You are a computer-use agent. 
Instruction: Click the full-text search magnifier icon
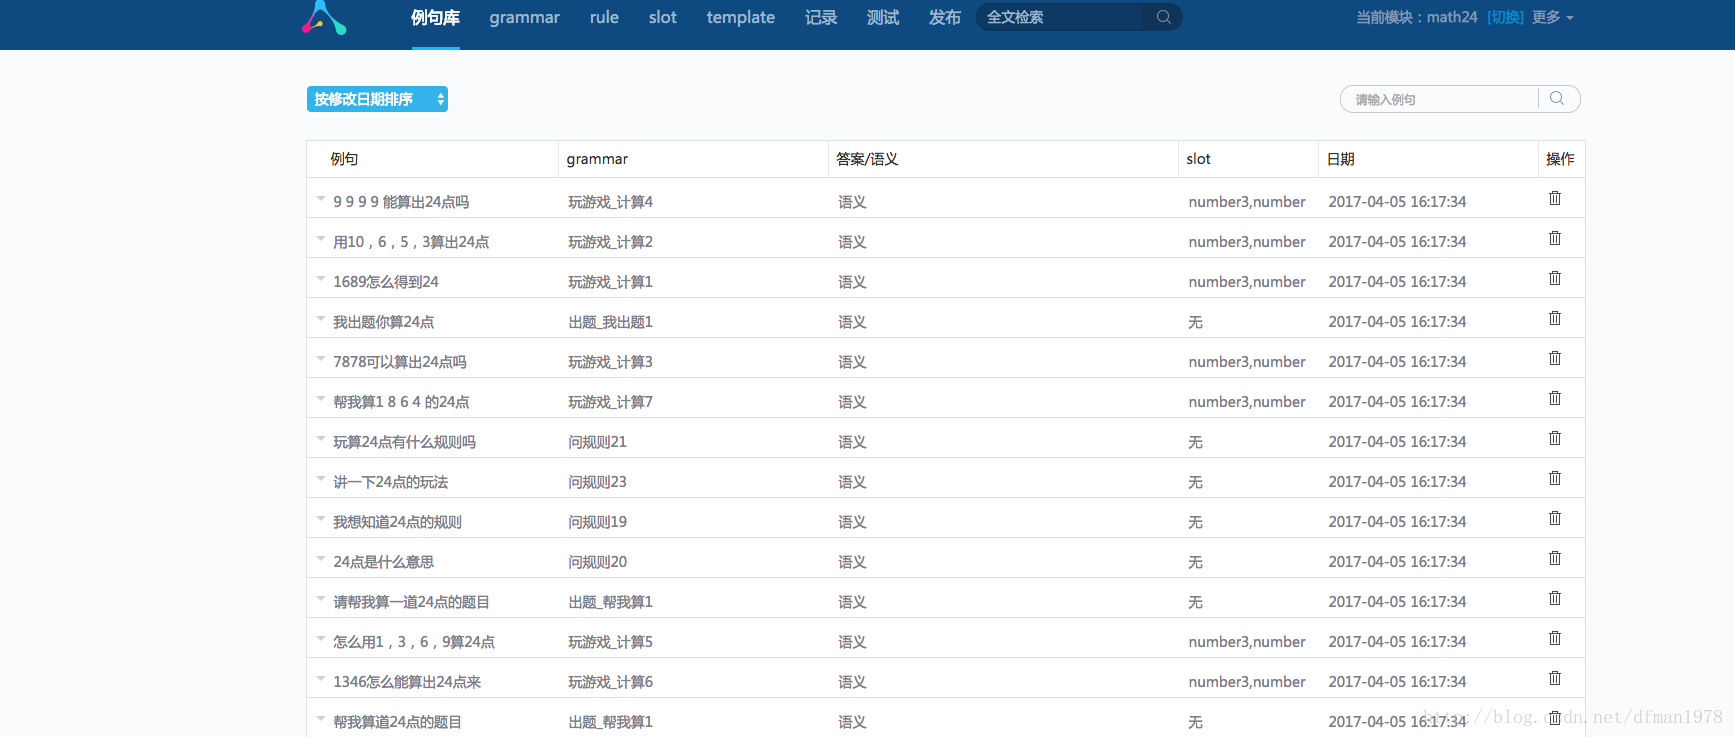click(1163, 17)
